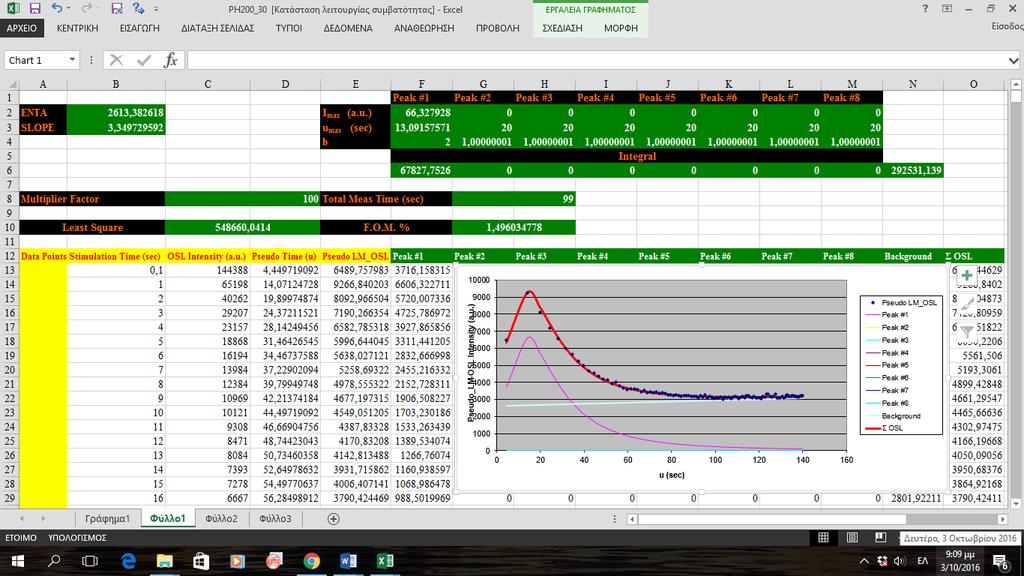Select Background legend entry in chart
The image size is (1024, 576).
point(892,416)
